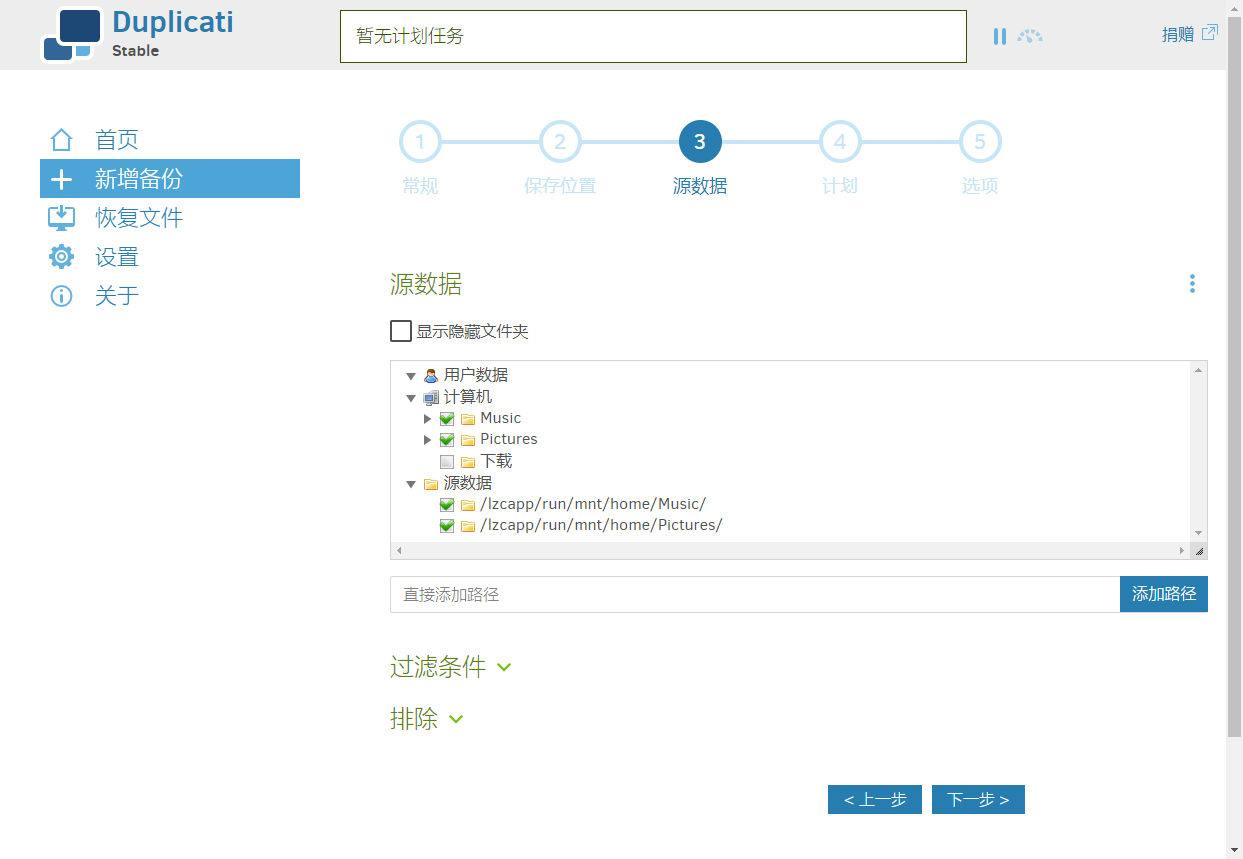Click the horizontal scrollbar in the folder tree
The image size is (1243, 859).
point(791,551)
